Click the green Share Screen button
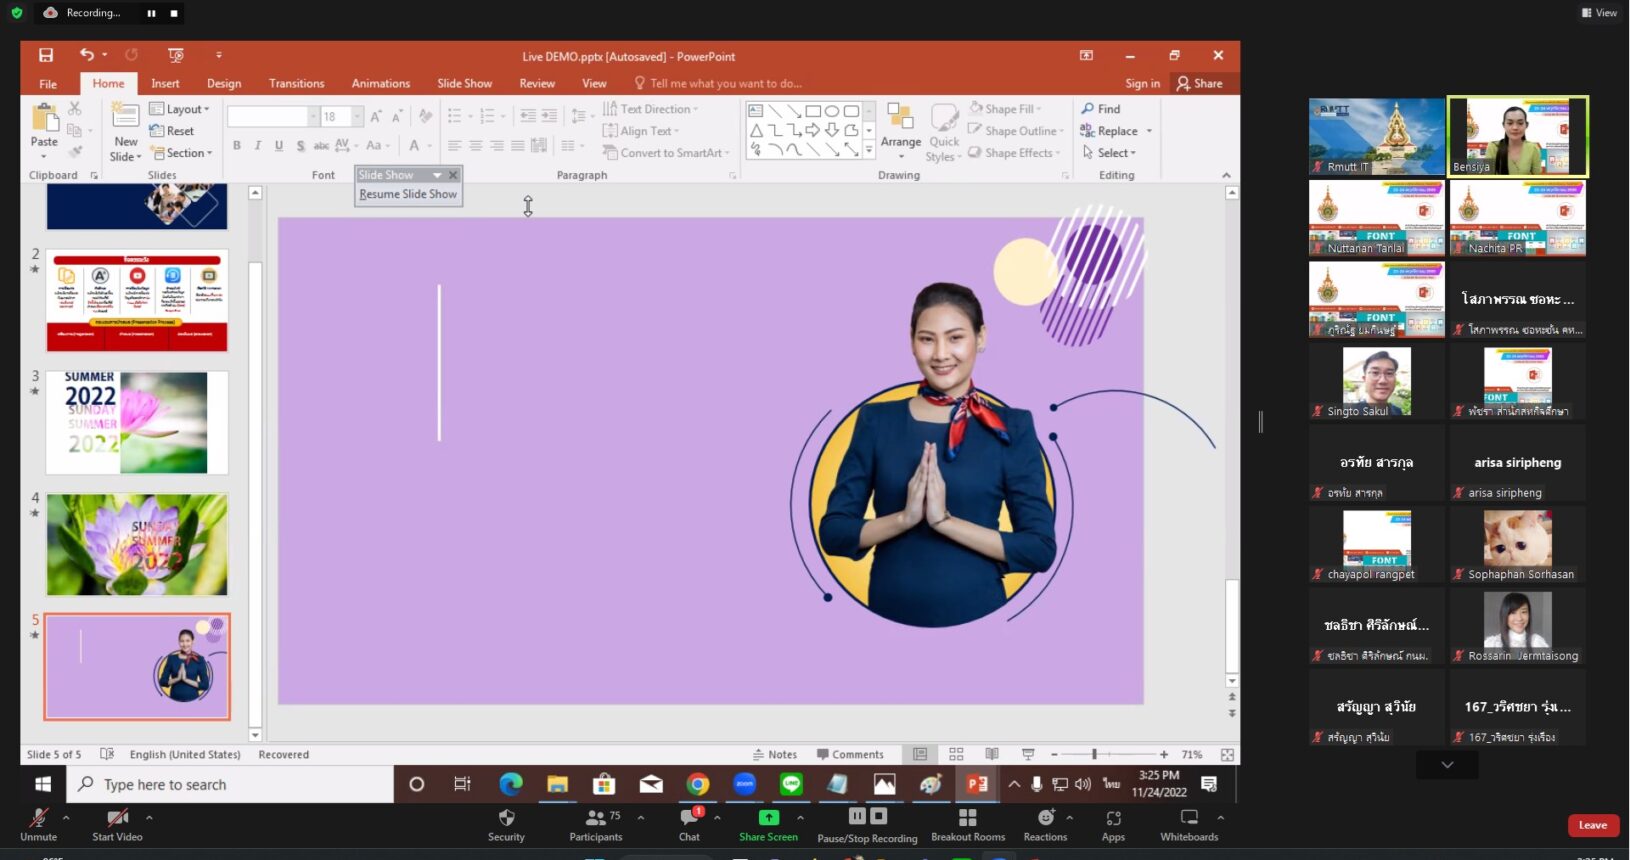 click(x=768, y=825)
